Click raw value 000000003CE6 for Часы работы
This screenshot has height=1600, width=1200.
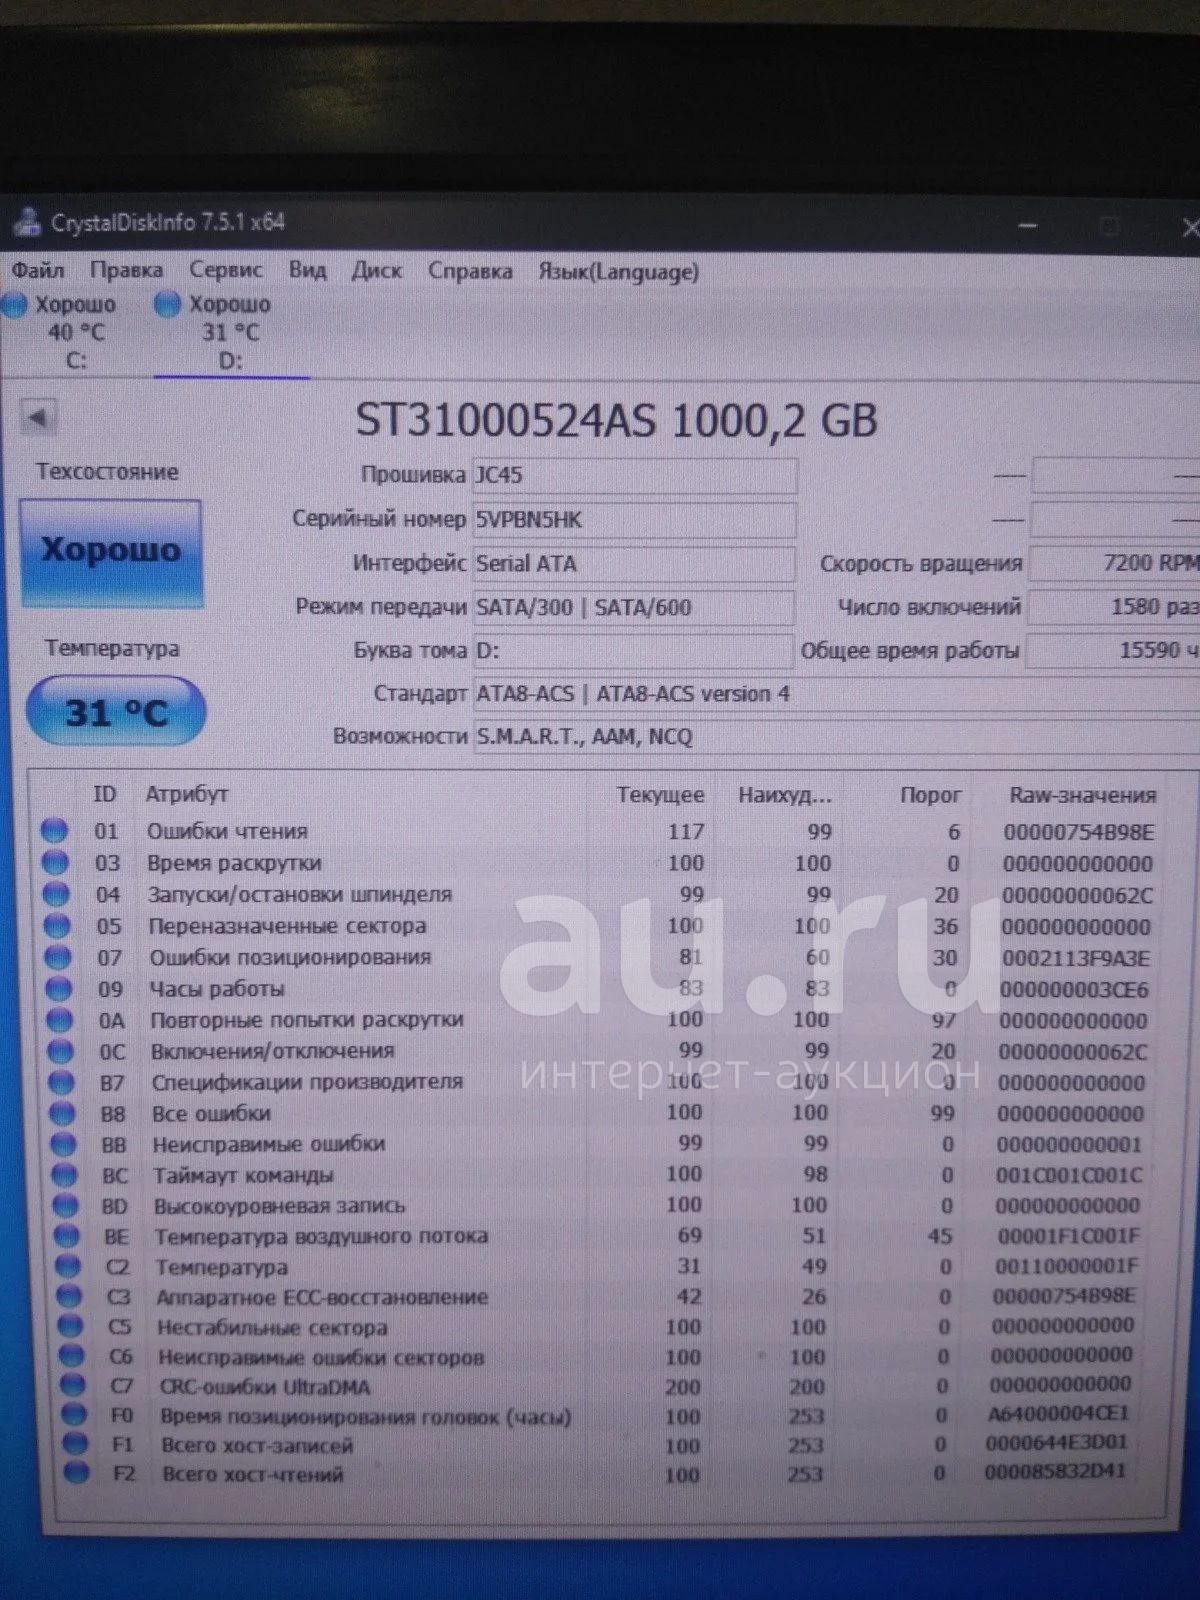1074,990
